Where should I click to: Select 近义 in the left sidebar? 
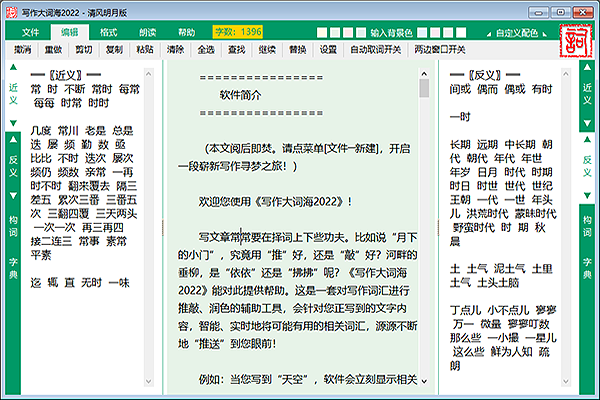13,94
